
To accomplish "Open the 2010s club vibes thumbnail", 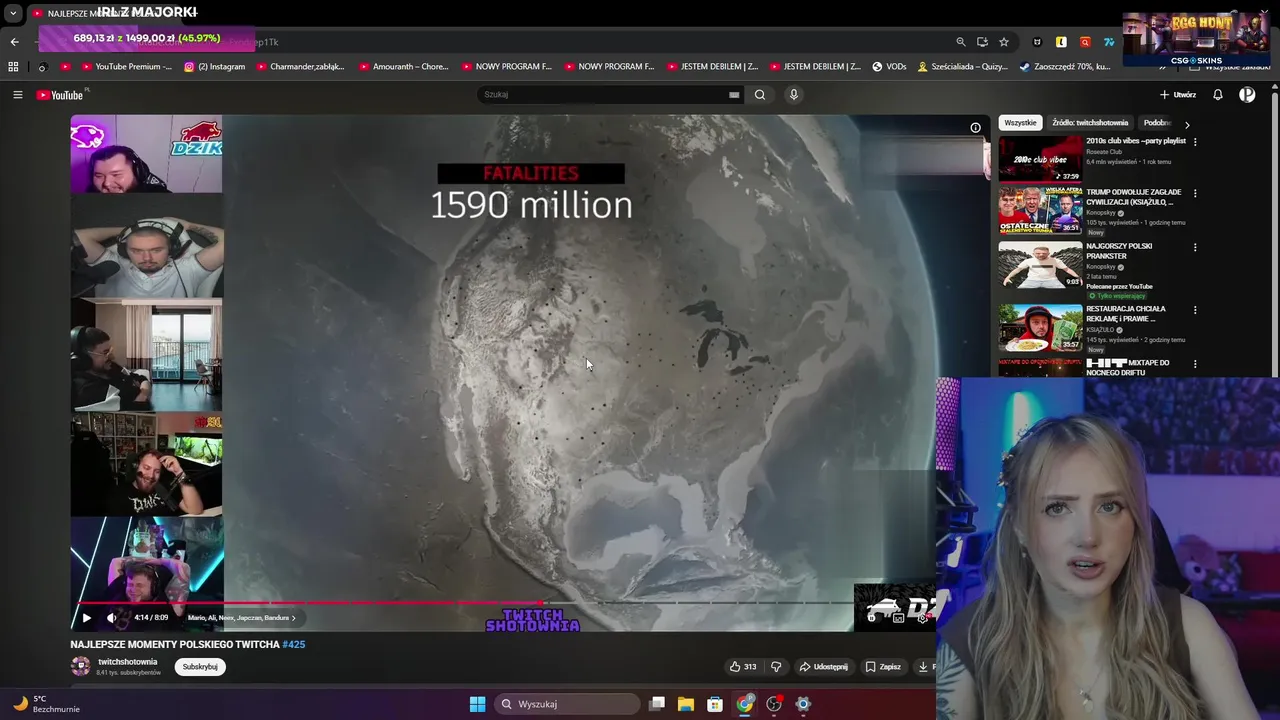I will (x=1040, y=159).
